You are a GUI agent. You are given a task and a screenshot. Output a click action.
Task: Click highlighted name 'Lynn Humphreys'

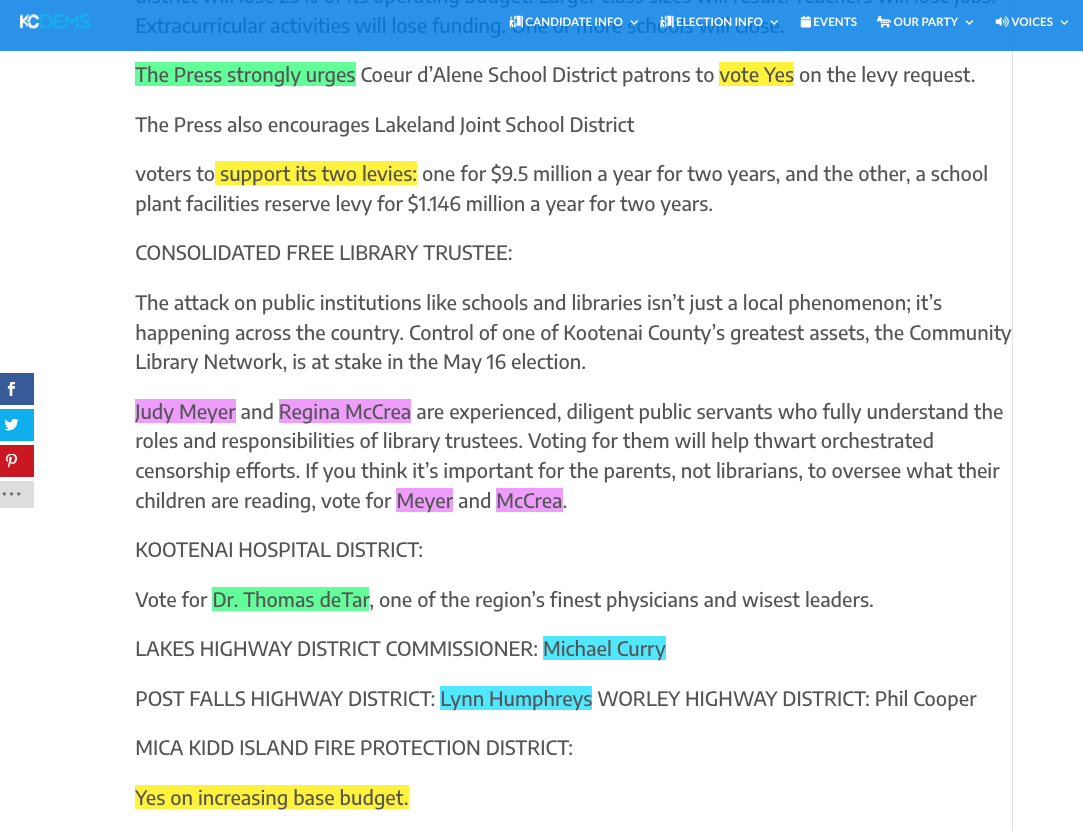pyautogui.click(x=516, y=698)
